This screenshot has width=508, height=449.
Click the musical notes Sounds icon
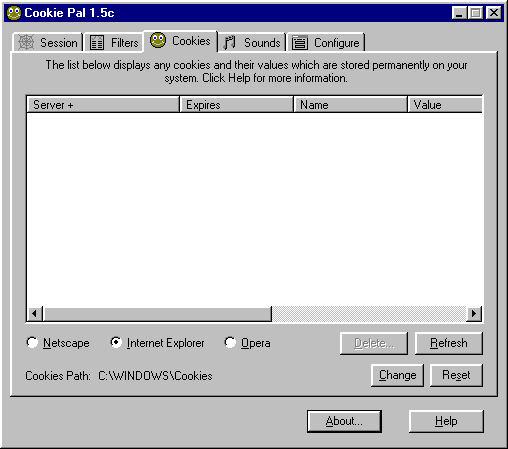229,43
